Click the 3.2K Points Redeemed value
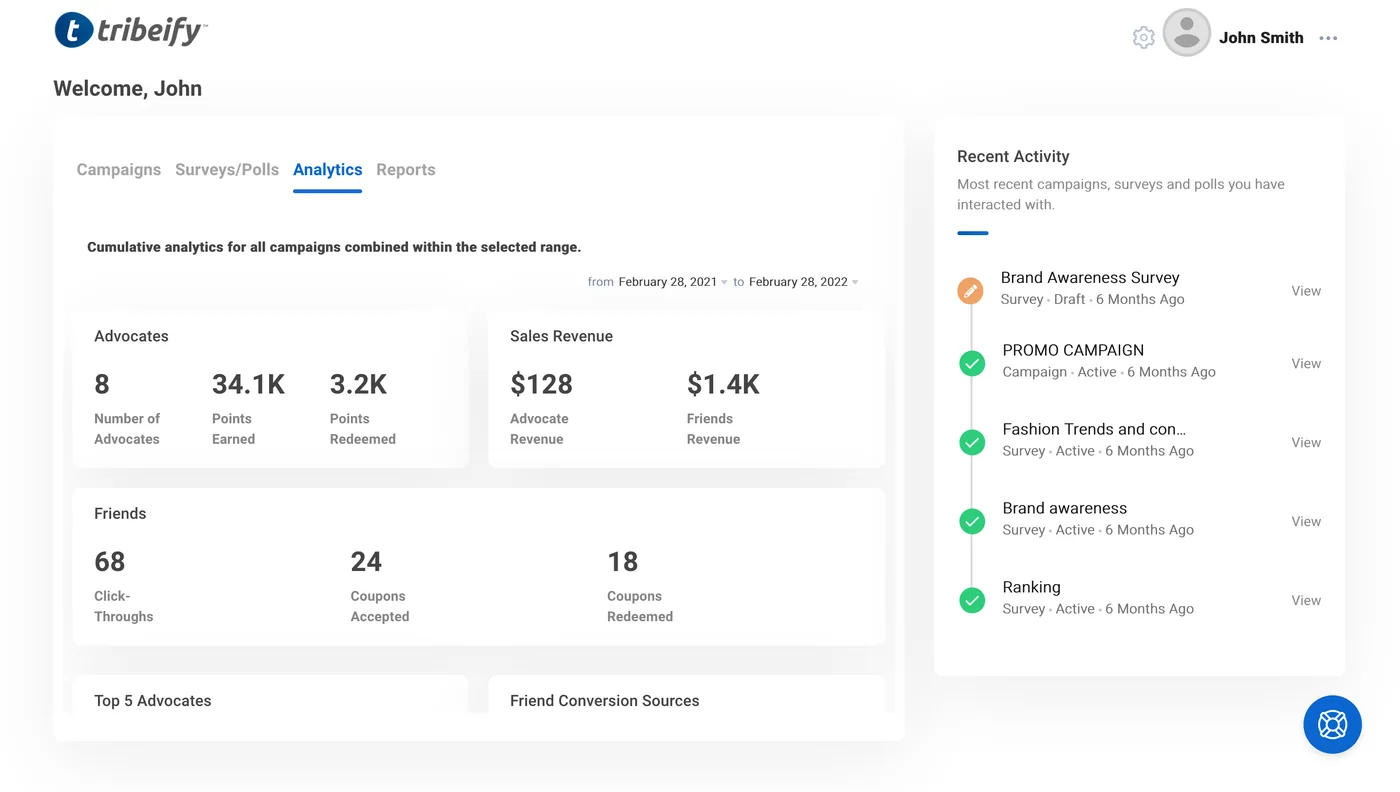This screenshot has width=1400, height=792. 358,384
